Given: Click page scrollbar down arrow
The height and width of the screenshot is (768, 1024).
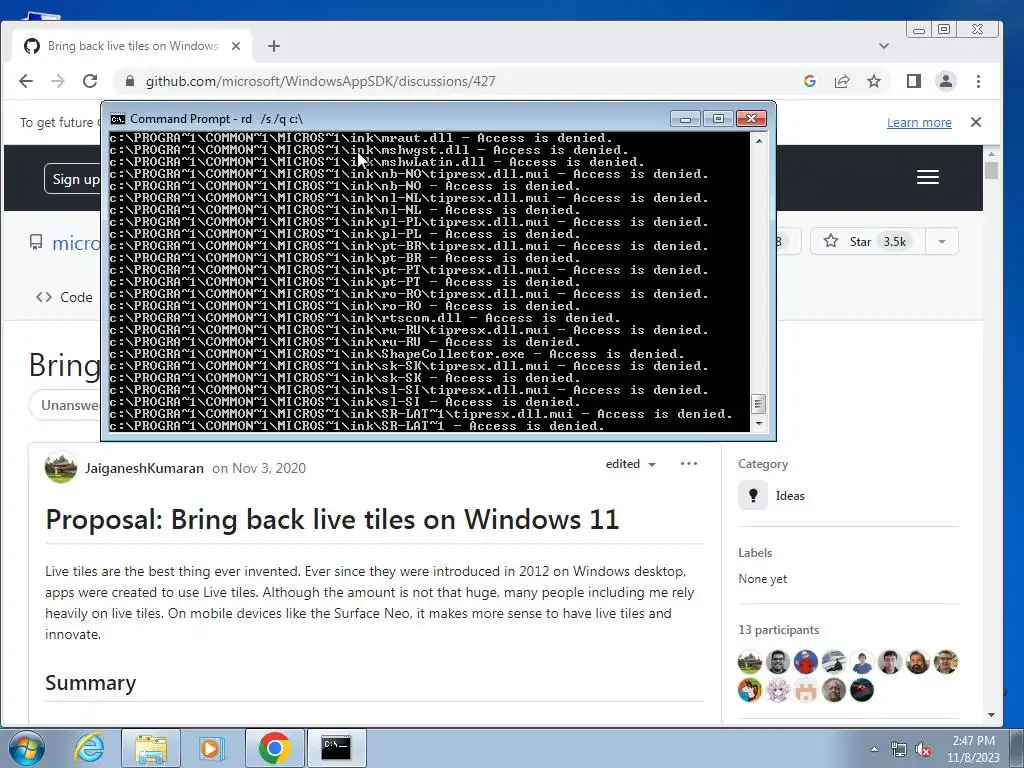Looking at the screenshot, I should tap(991, 715).
